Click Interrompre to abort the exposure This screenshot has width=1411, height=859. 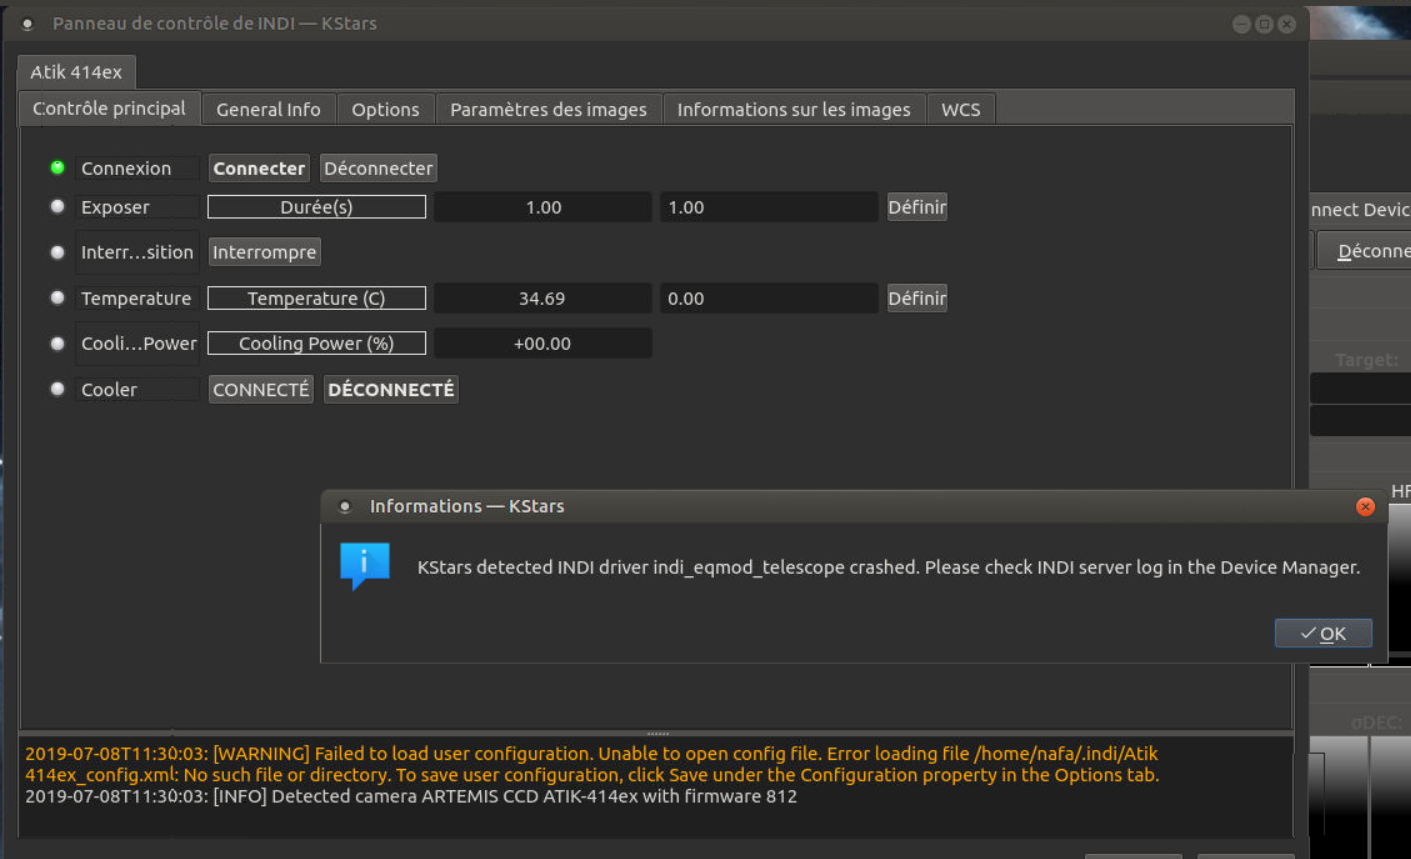pyautogui.click(x=264, y=252)
